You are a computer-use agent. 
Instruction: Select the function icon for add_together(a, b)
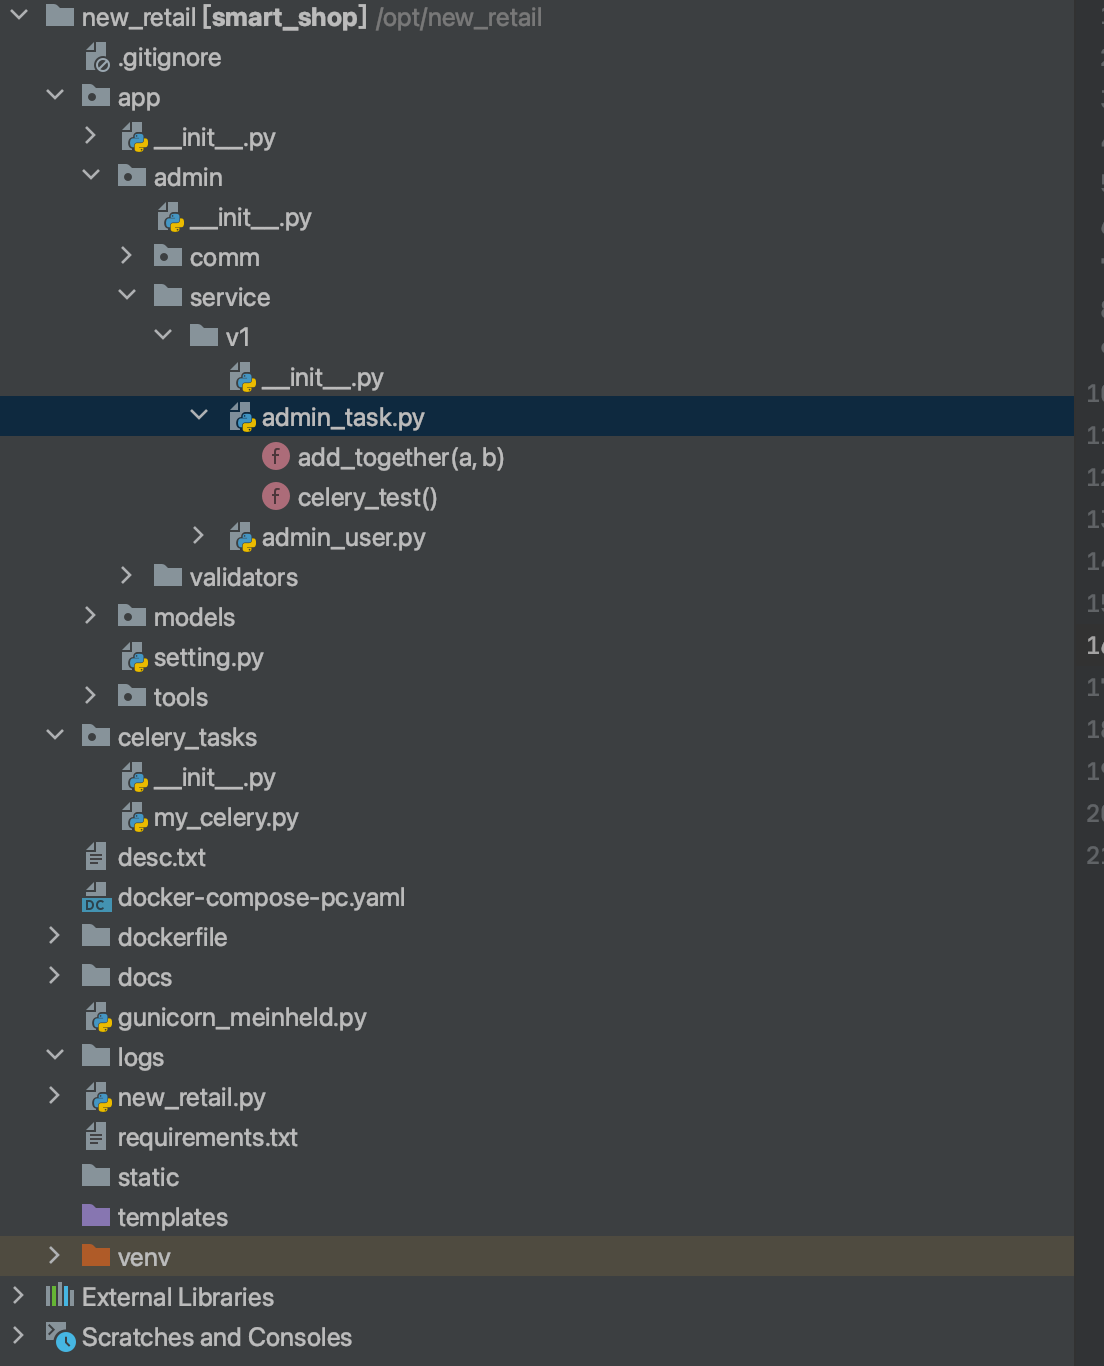(x=275, y=456)
